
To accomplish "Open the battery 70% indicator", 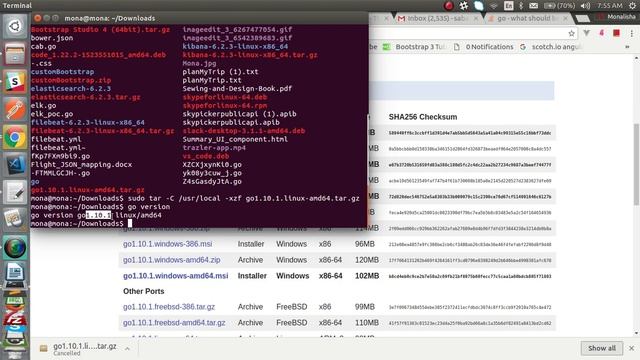I will [x=559, y=5].
